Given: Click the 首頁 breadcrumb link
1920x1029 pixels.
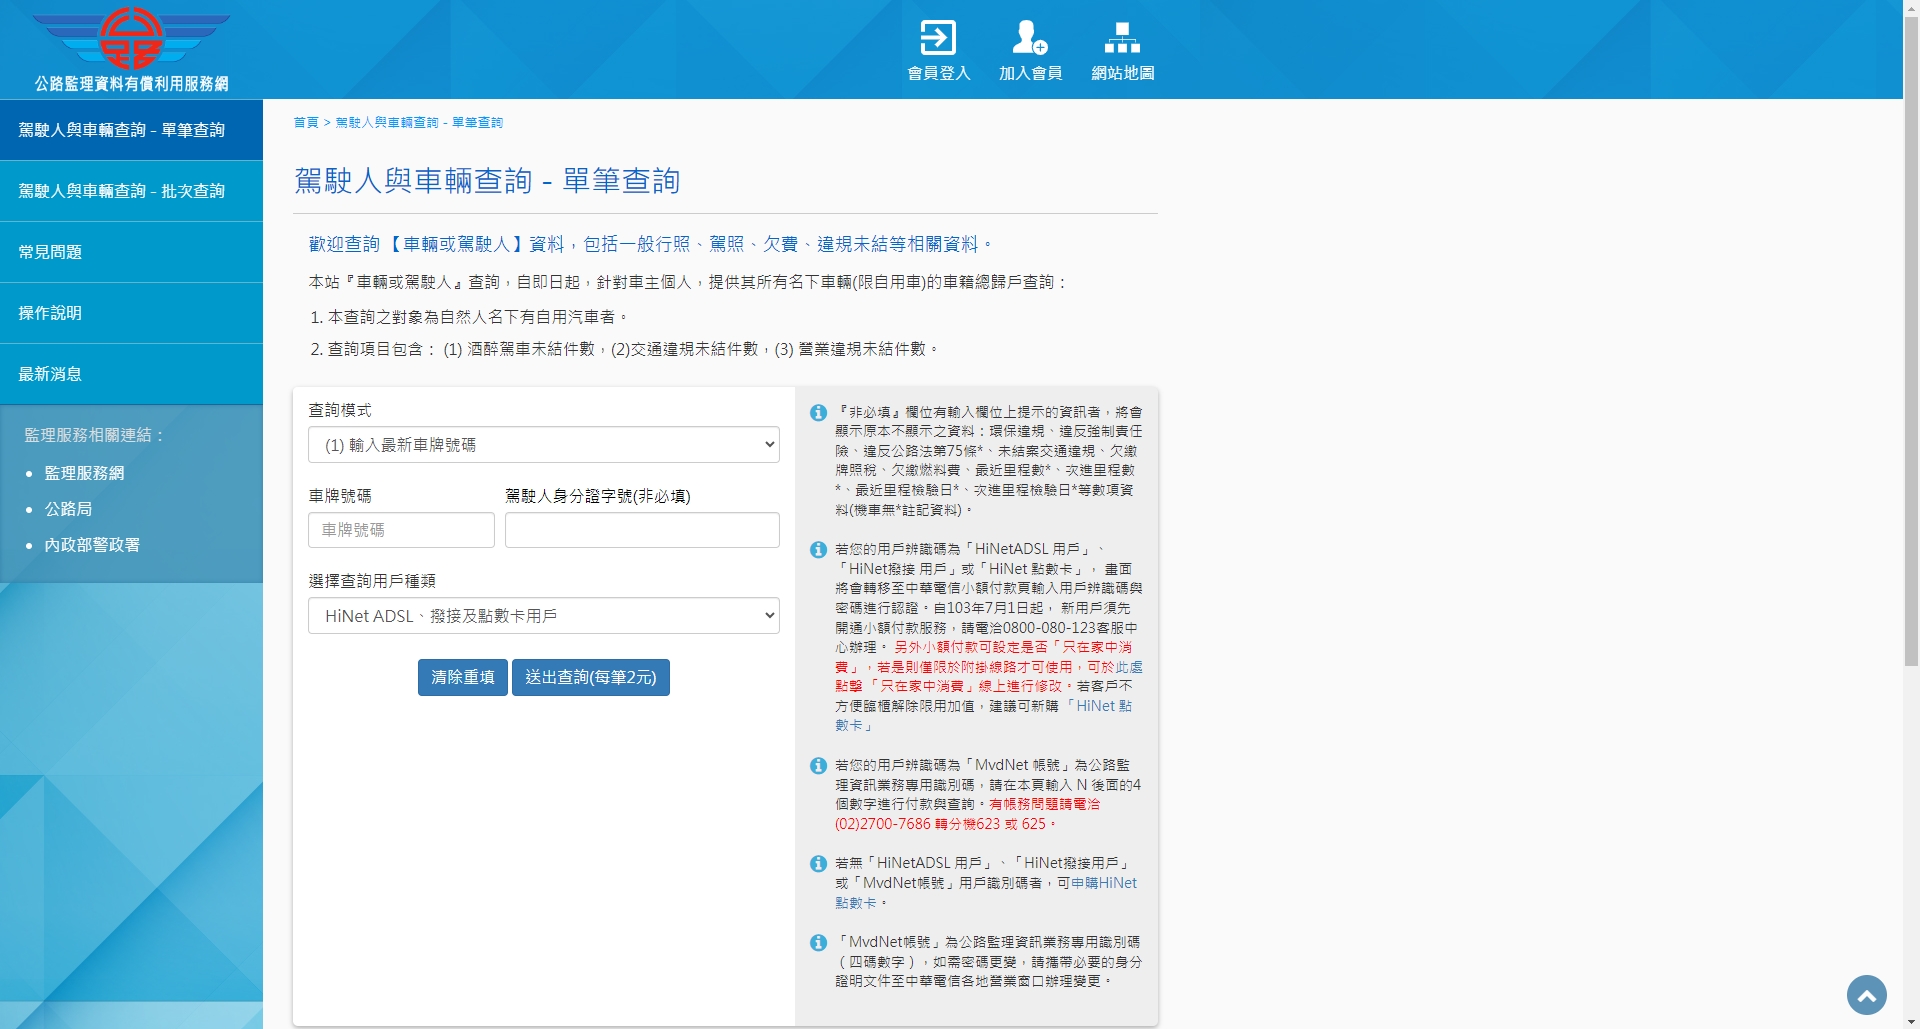Looking at the screenshot, I should (306, 122).
